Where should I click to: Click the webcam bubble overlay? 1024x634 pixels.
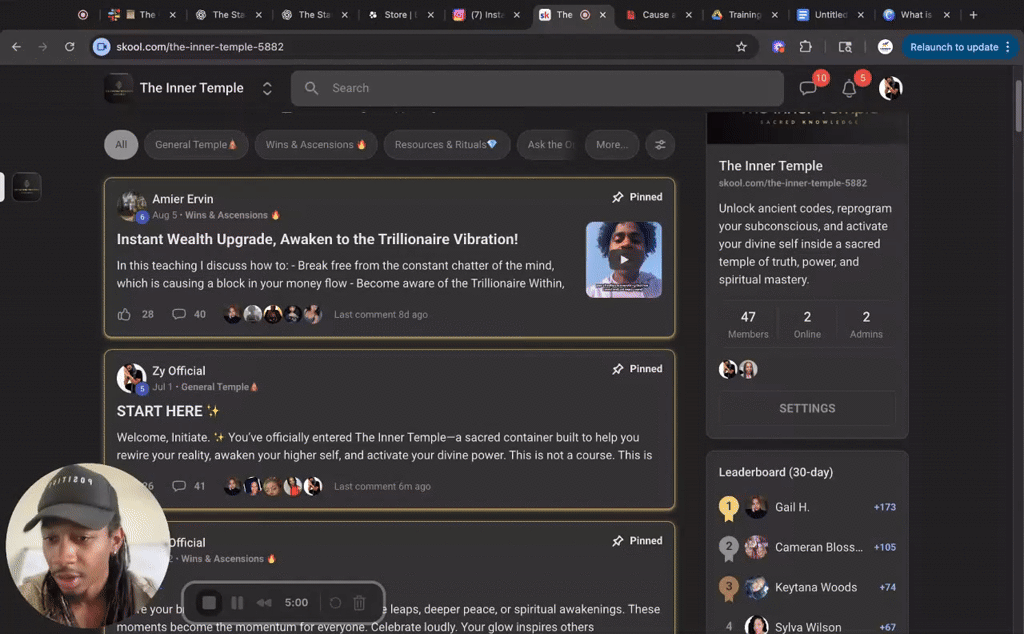pyautogui.click(x=87, y=546)
